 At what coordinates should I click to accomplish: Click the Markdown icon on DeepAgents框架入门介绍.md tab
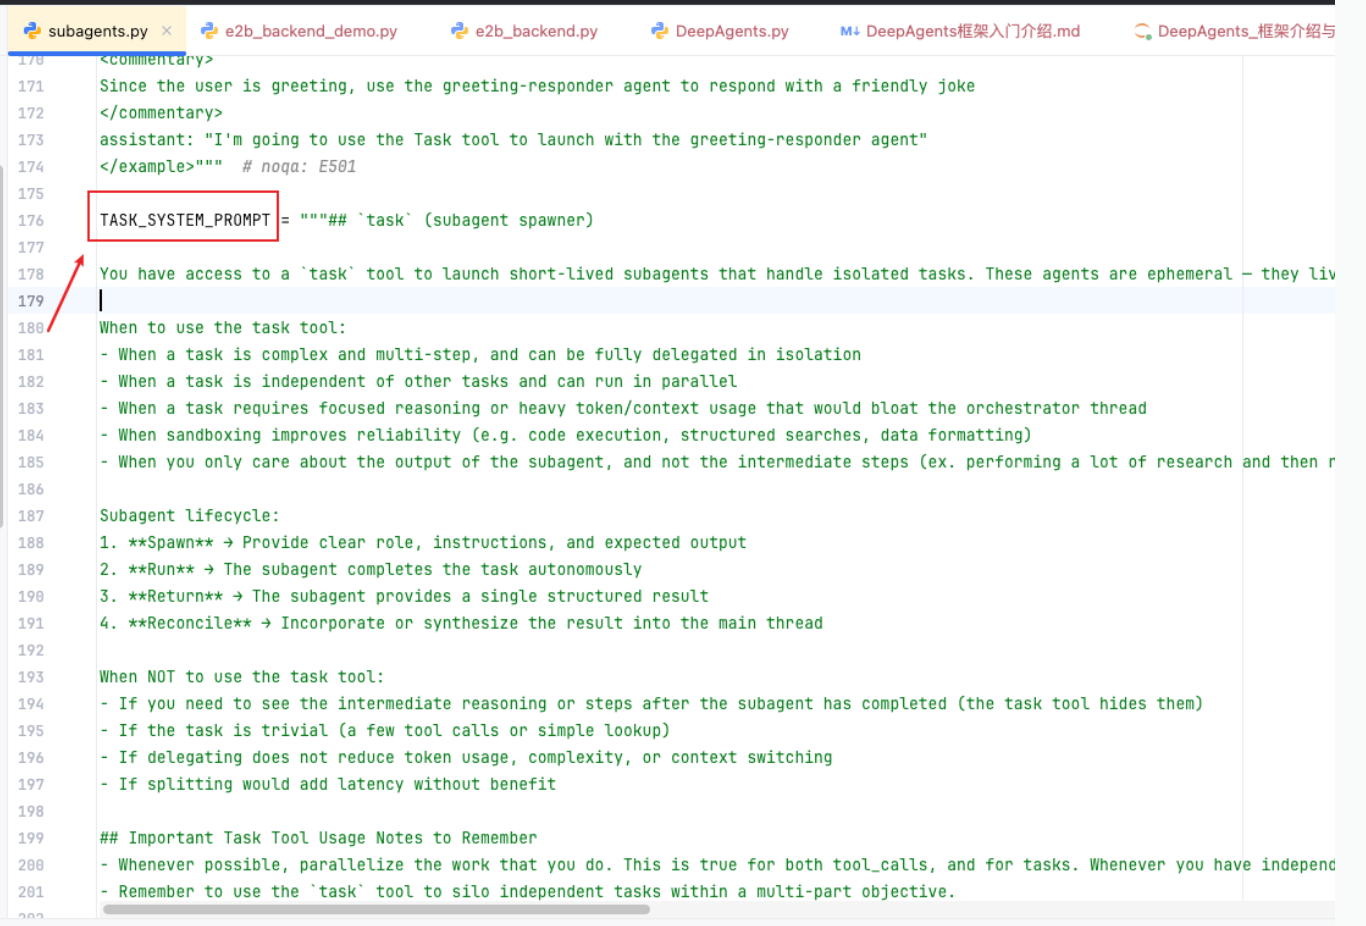pos(850,31)
